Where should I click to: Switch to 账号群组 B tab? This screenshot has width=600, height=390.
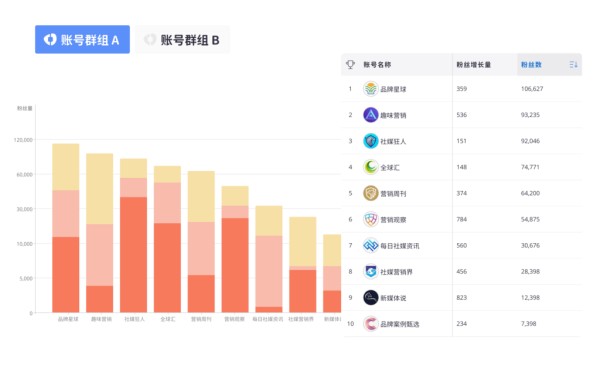[183, 39]
